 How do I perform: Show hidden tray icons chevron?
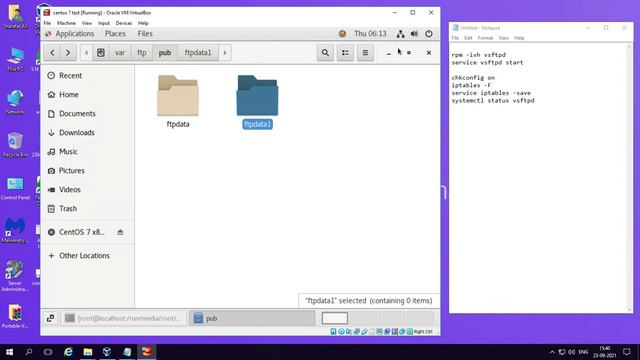(x=552, y=352)
